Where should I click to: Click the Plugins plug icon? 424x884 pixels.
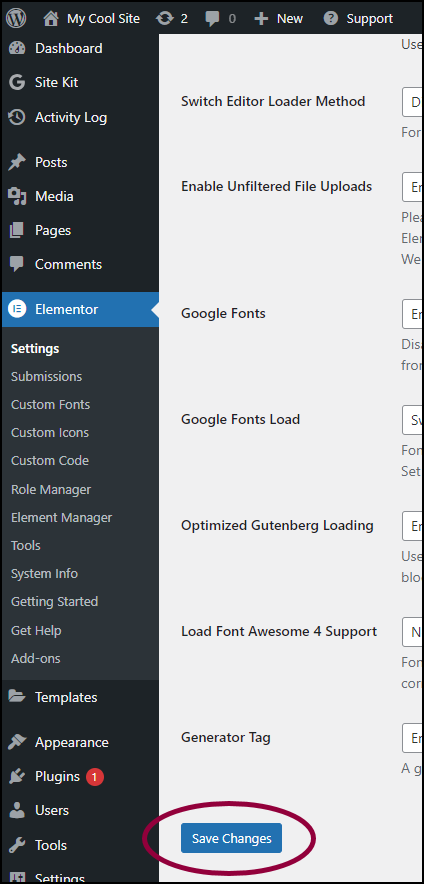coord(17,776)
